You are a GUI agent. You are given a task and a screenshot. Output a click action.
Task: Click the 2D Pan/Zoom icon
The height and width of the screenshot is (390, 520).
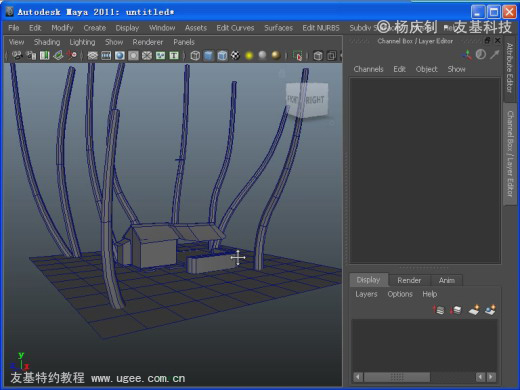71,55
